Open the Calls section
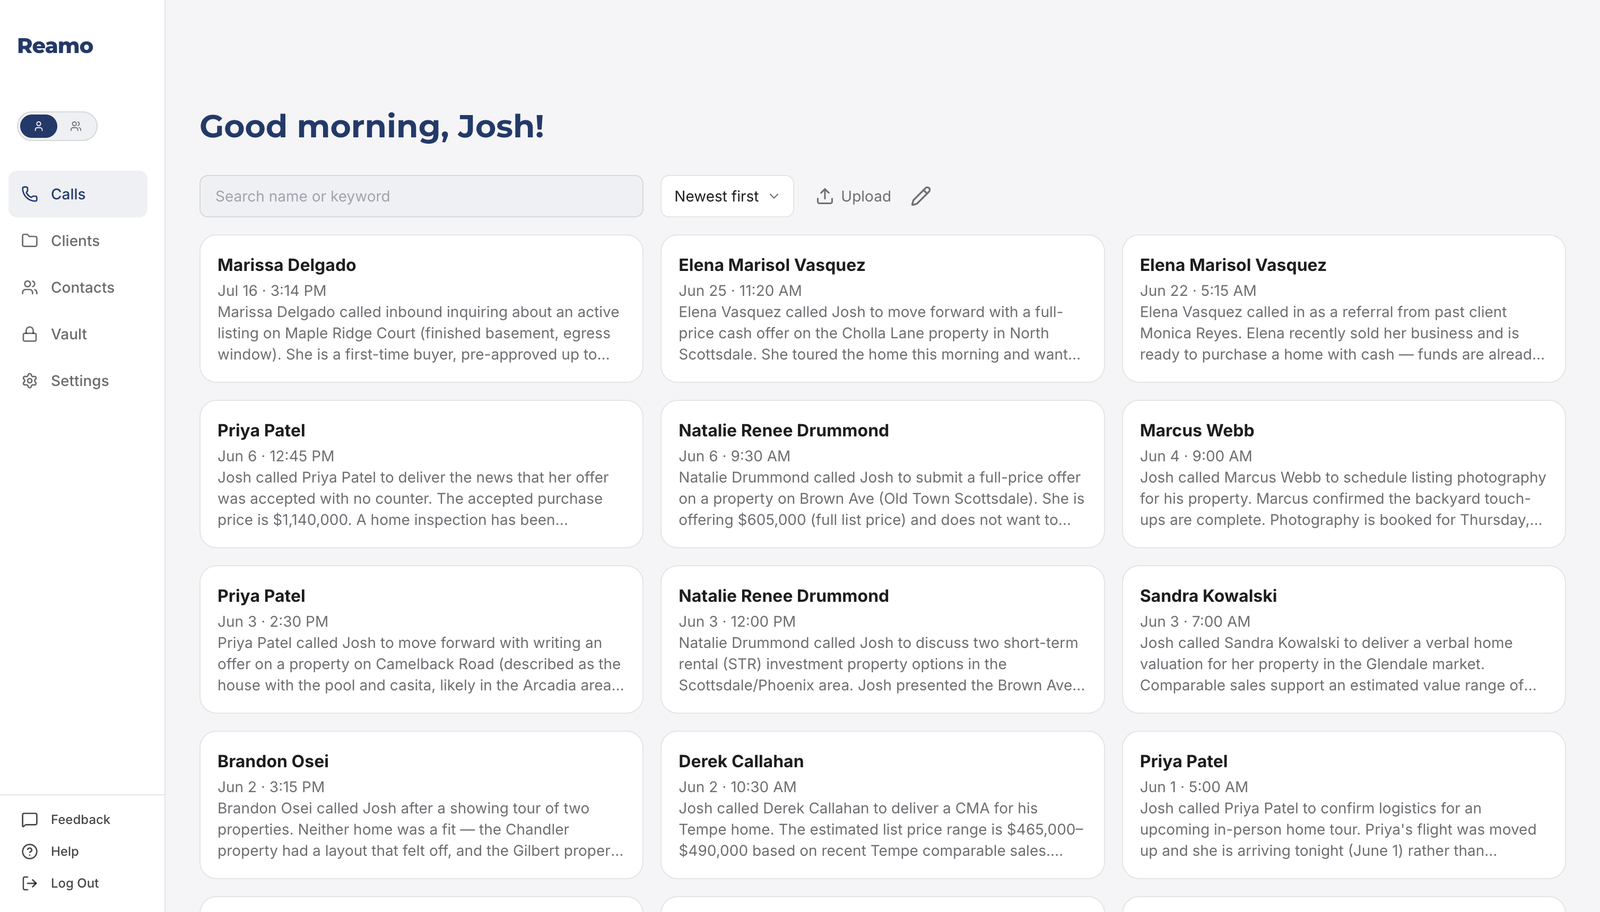 pyautogui.click(x=78, y=194)
